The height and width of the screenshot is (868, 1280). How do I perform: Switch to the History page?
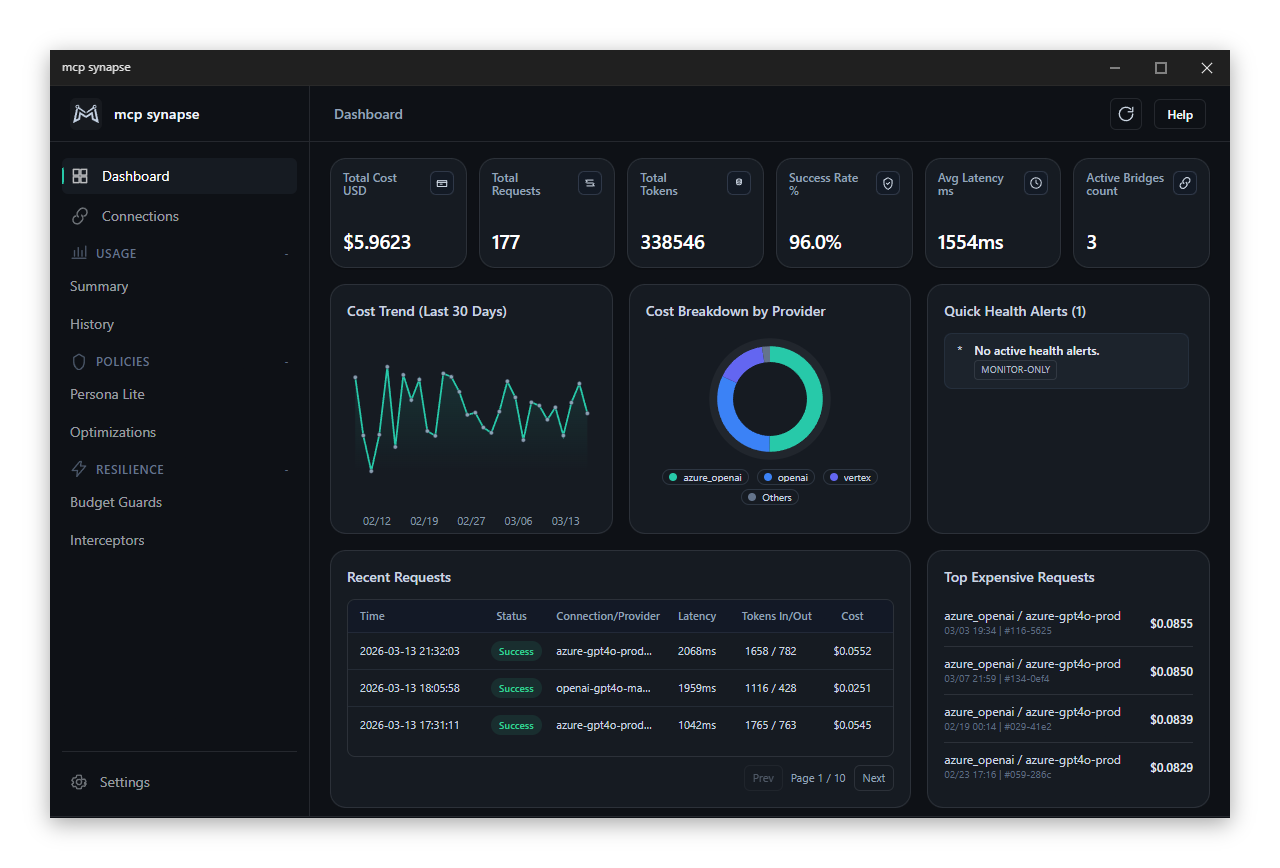tap(92, 324)
